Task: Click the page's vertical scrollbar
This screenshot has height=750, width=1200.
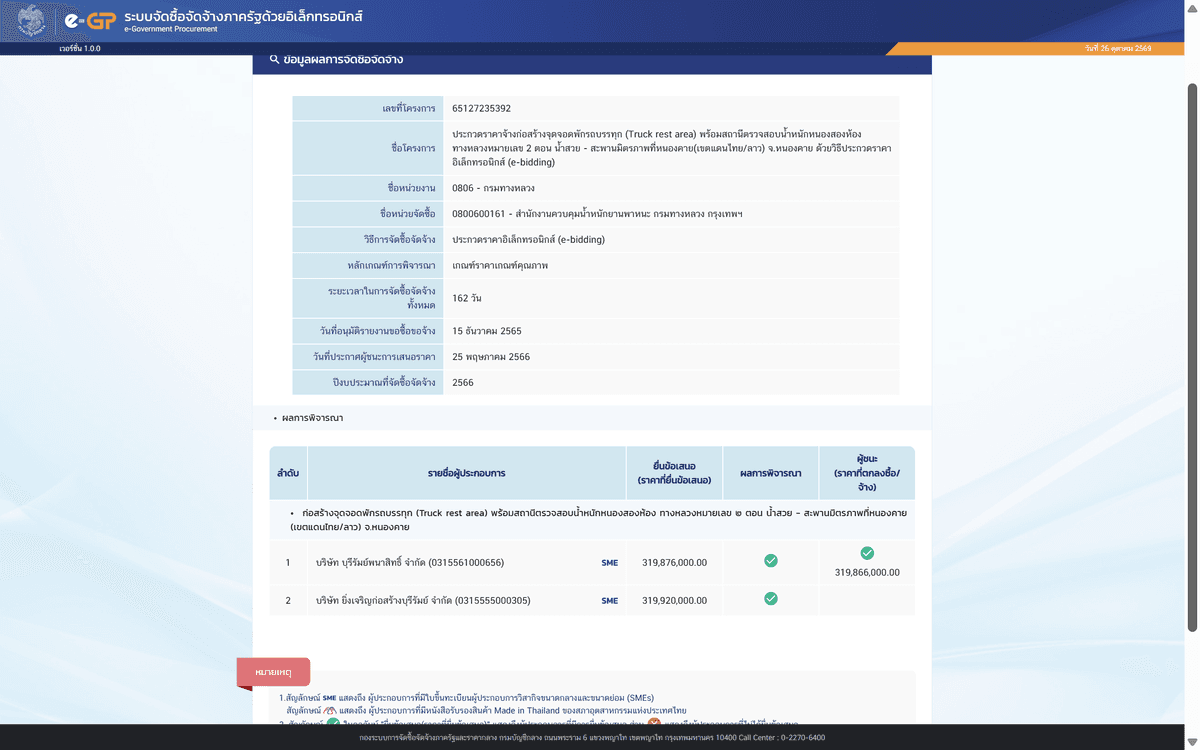Action: point(1192,357)
